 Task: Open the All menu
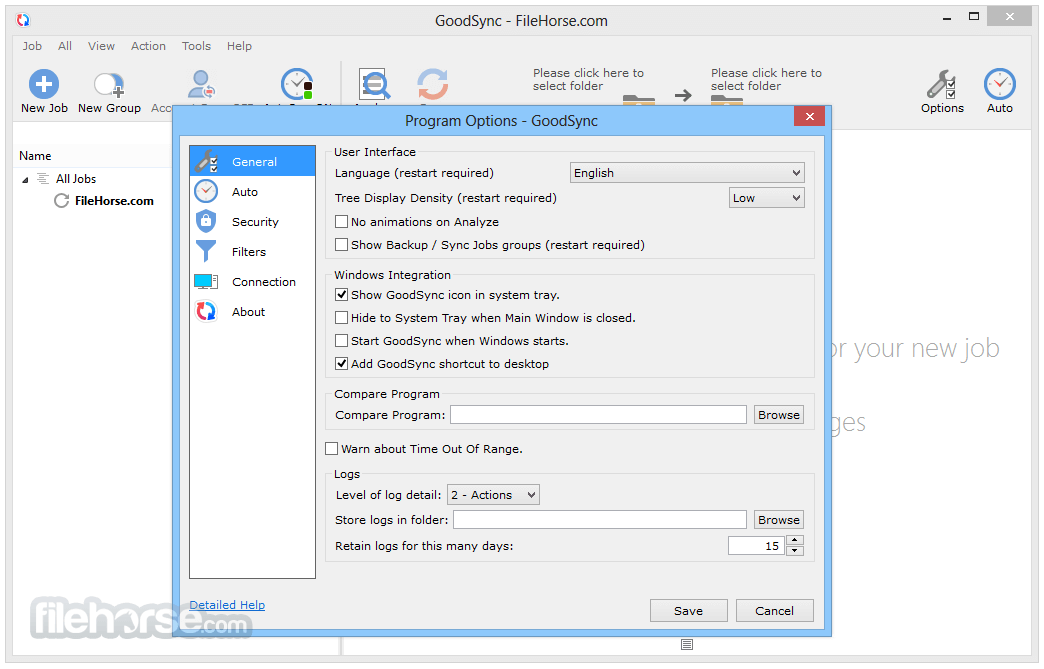(x=65, y=46)
